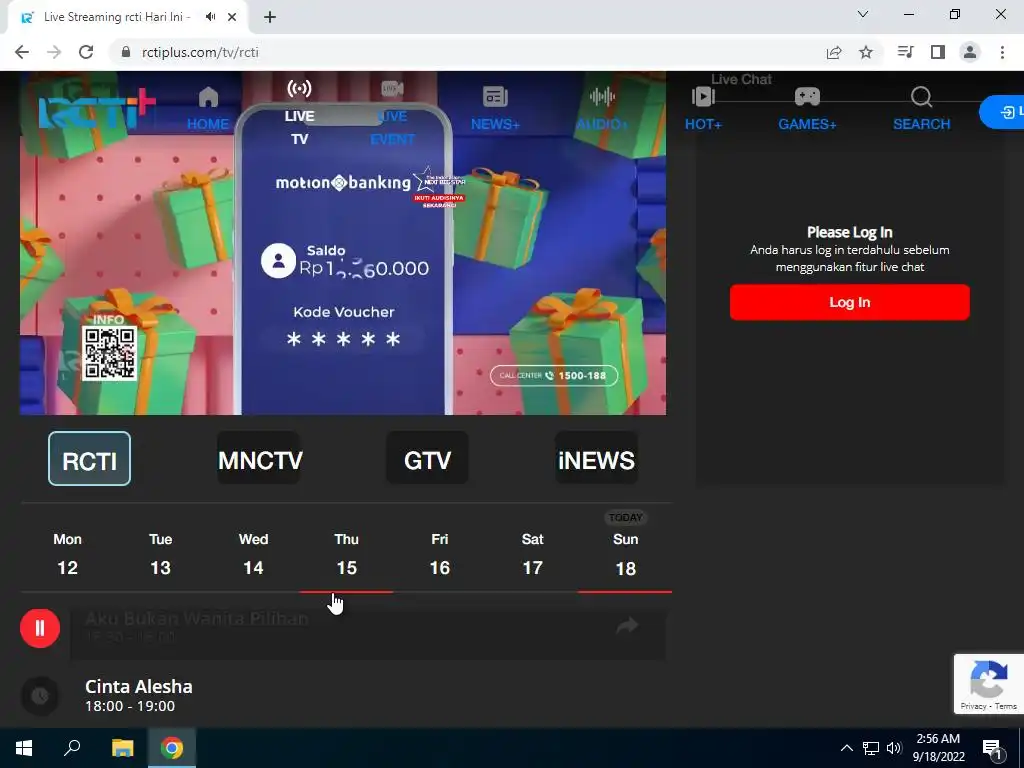Screen dimensions: 1024x768
Task: Click the live video player
Action: 343,243
